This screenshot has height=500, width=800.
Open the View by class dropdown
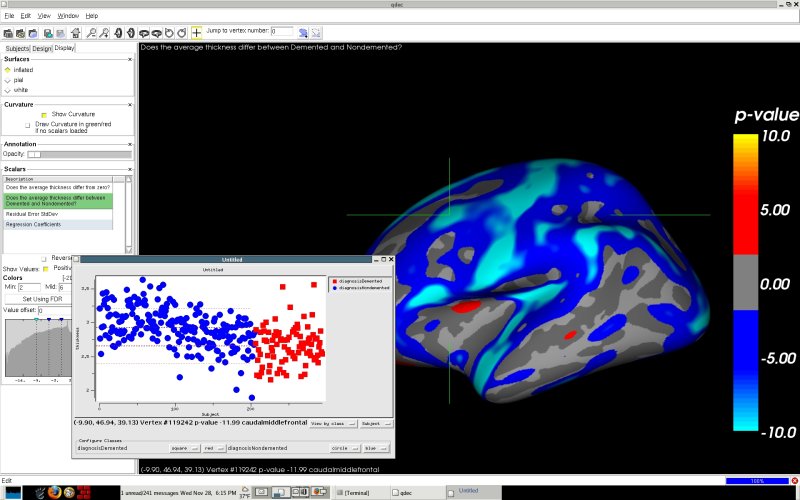[x=332, y=423]
